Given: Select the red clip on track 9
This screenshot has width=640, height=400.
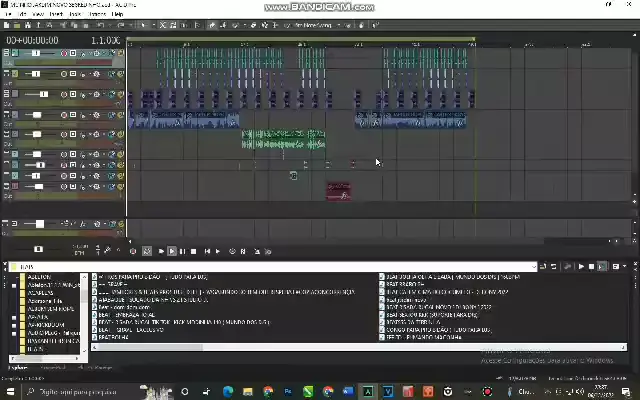Looking at the screenshot, I should (338, 191).
